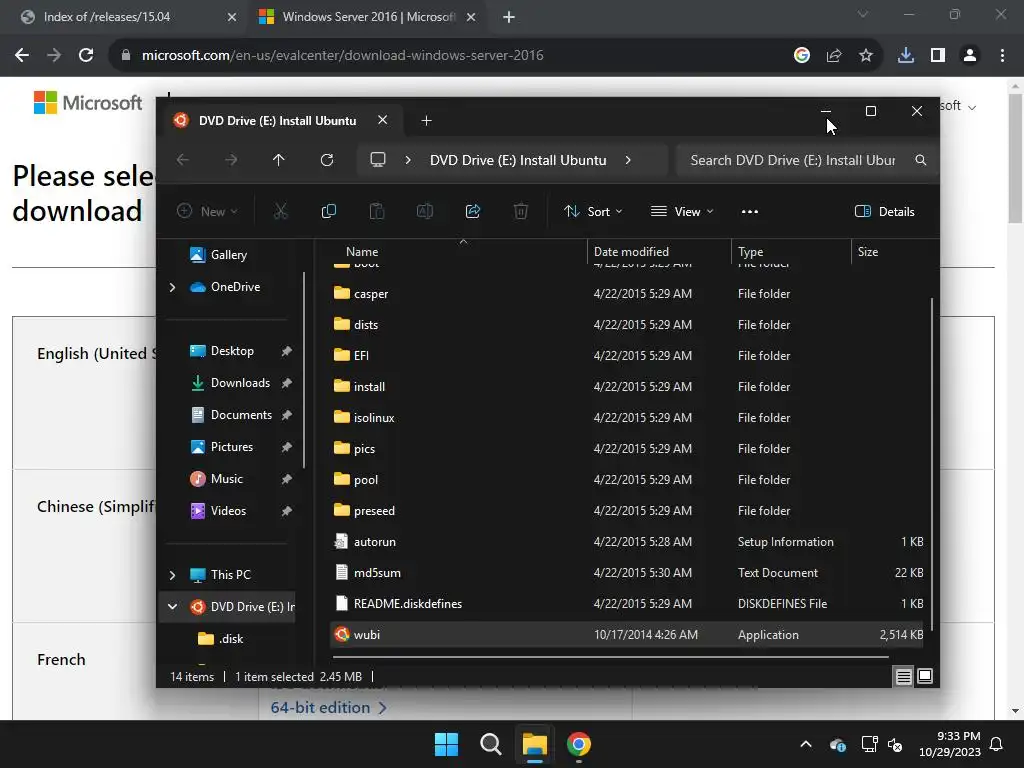The image size is (1024, 768).
Task: Click the Paste clipboard icon in Explorer toolbar
Action: tap(377, 211)
